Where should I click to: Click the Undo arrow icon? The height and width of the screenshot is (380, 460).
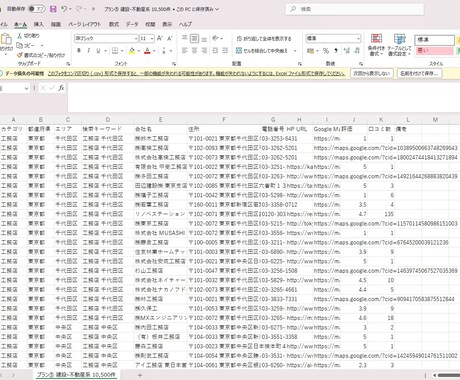(x=64, y=9)
